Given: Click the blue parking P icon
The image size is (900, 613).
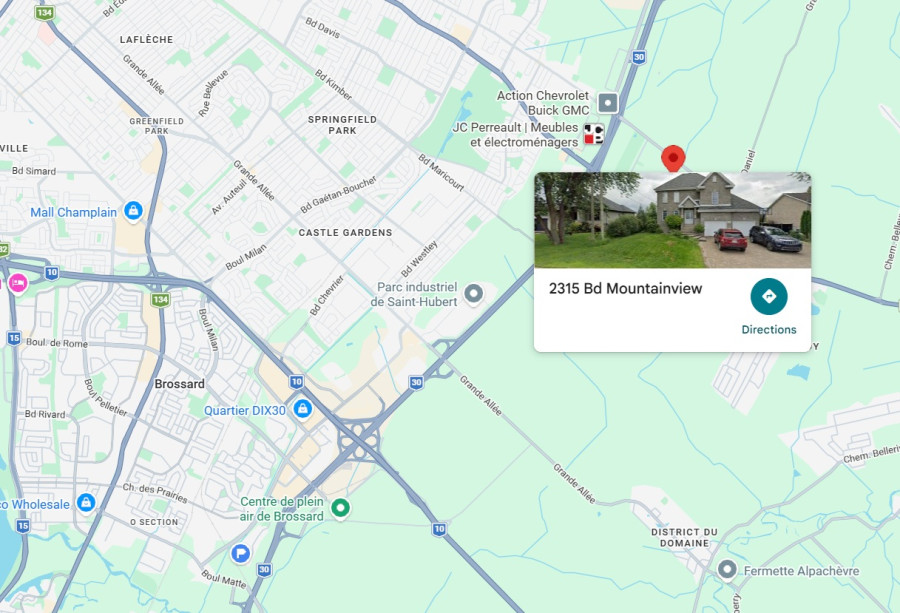Looking at the screenshot, I should click(x=240, y=554).
